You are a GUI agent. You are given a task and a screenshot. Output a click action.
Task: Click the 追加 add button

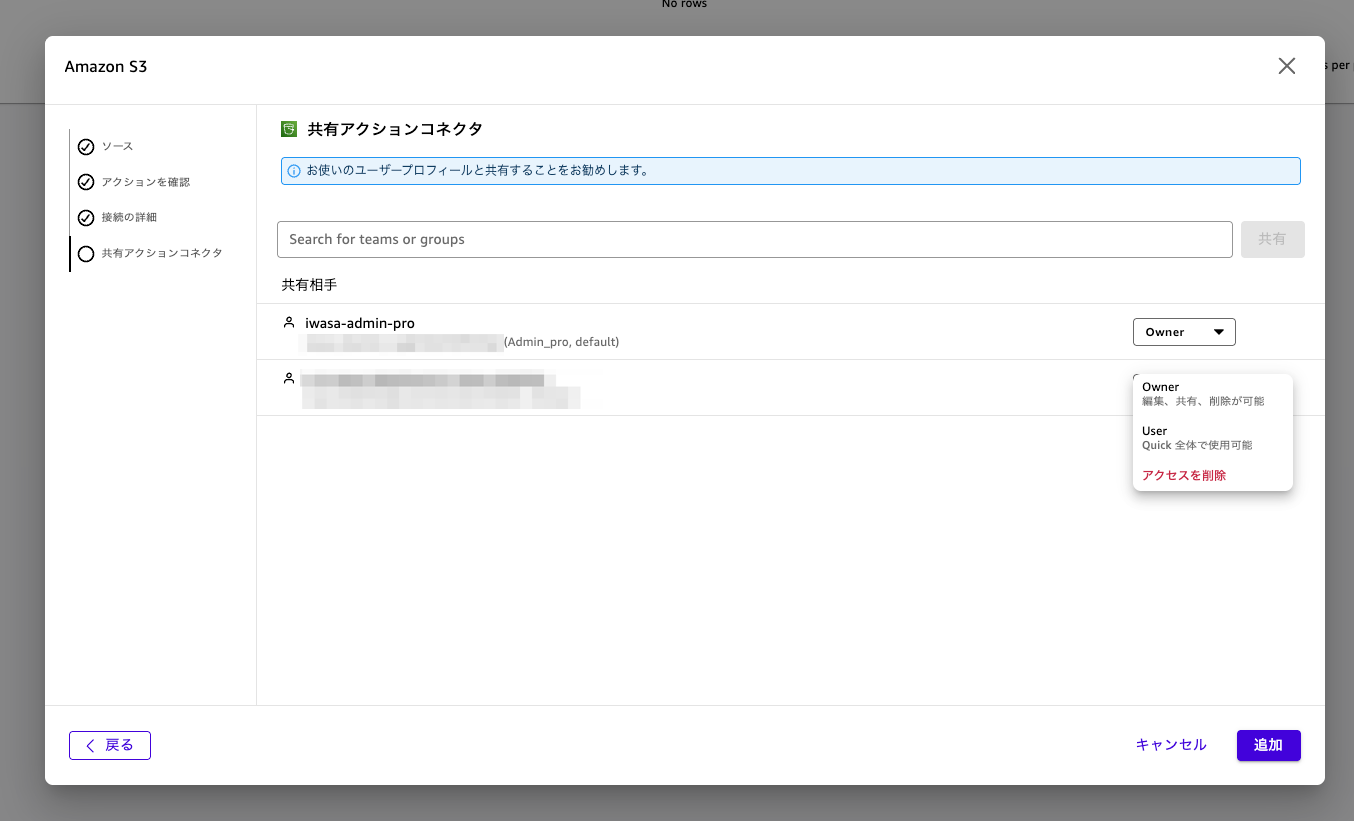[1268, 745]
